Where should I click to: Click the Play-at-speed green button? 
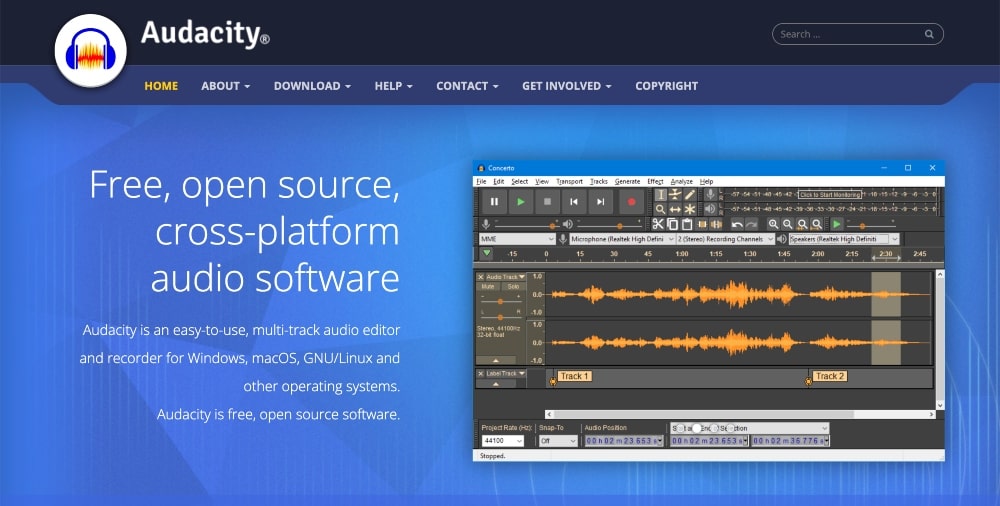click(x=837, y=224)
